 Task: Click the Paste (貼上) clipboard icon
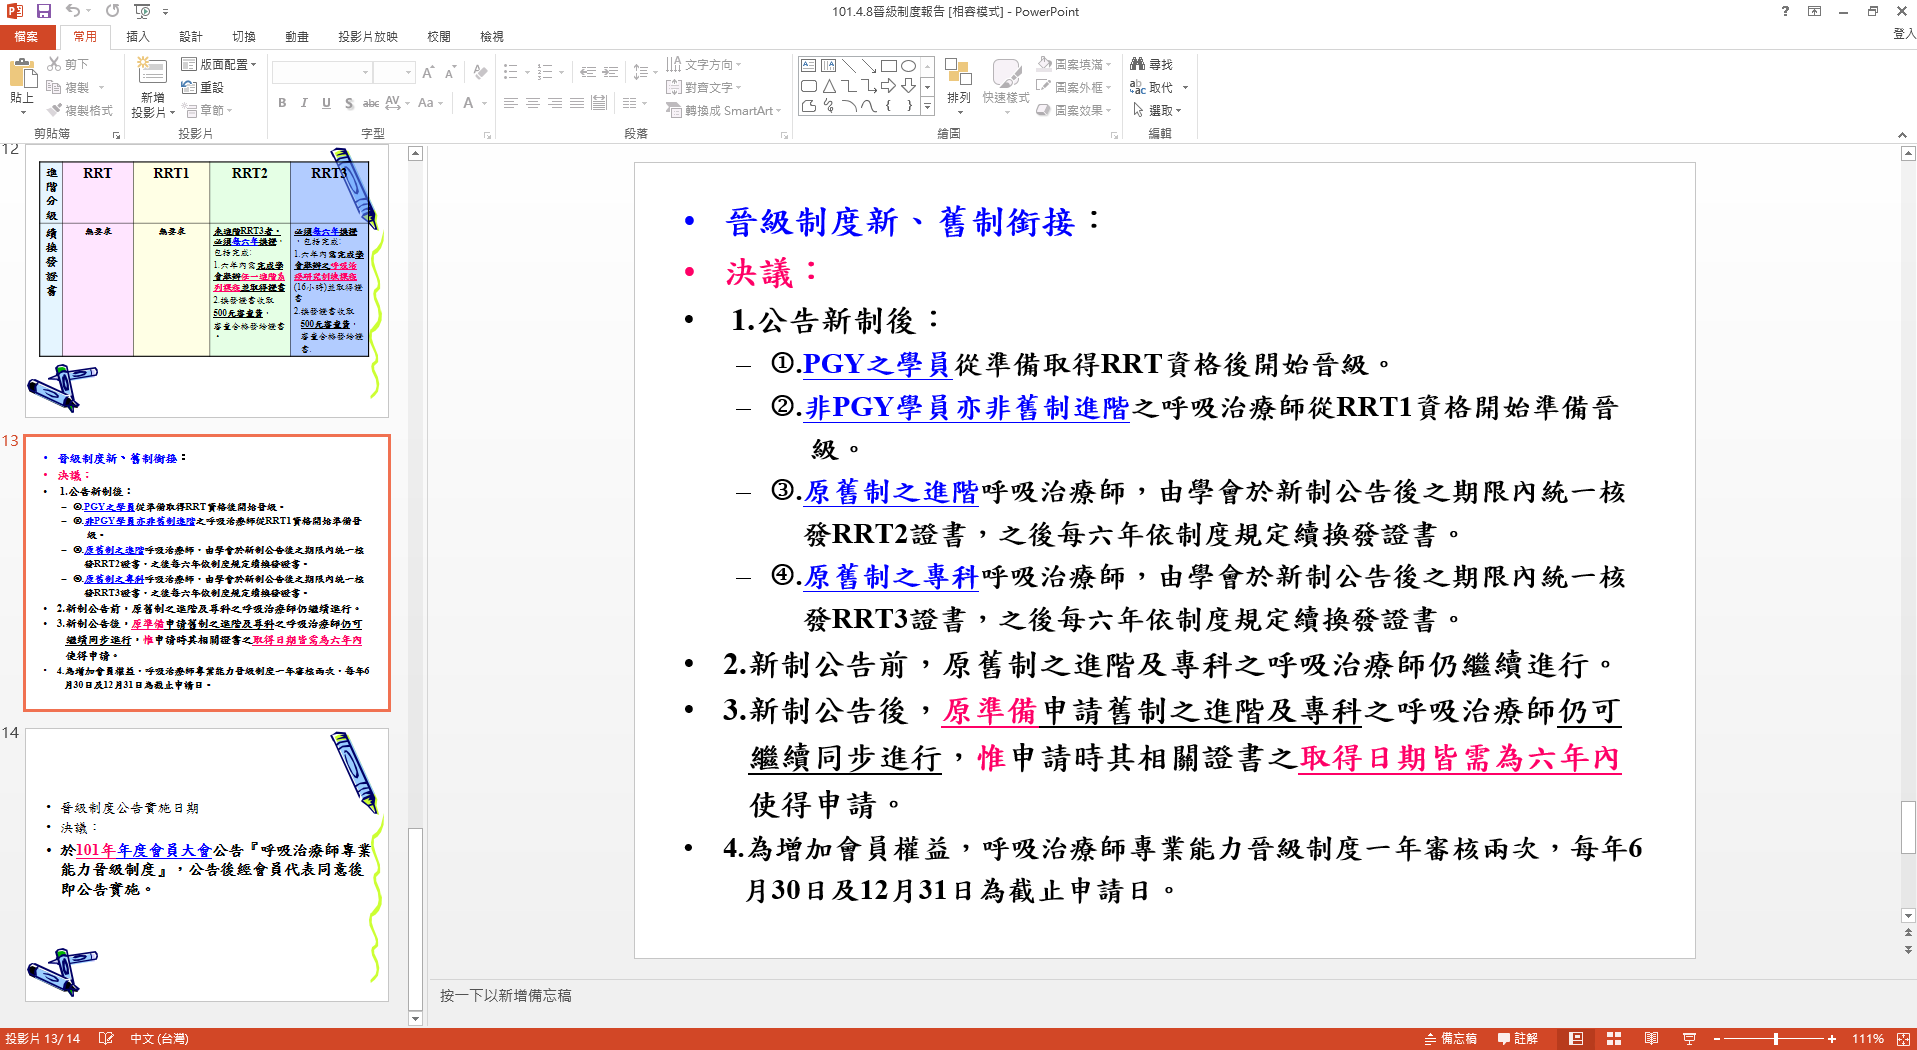coord(21,74)
